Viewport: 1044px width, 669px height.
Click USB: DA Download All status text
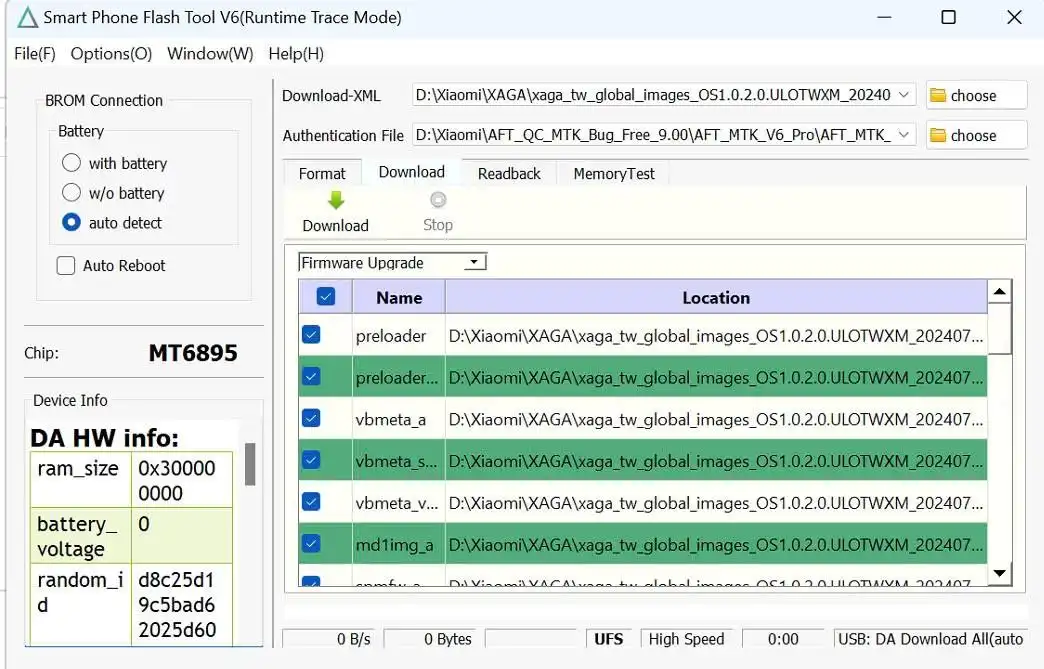click(x=930, y=639)
